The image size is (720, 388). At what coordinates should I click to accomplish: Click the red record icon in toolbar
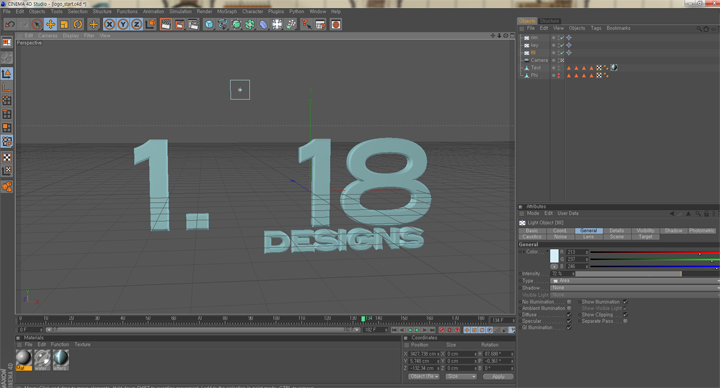(x=336, y=24)
